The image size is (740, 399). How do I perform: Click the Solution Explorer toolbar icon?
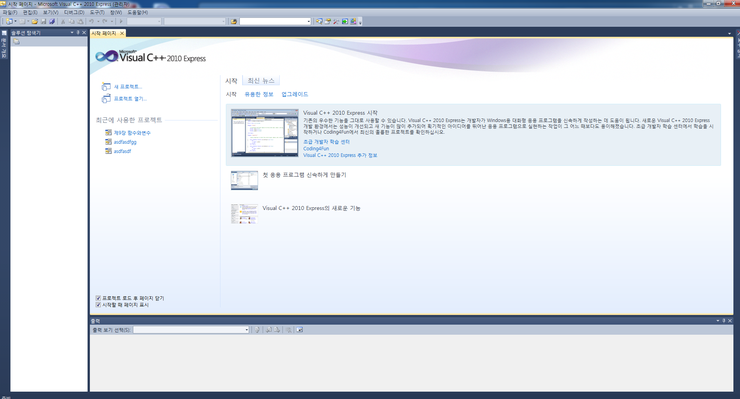320,21
